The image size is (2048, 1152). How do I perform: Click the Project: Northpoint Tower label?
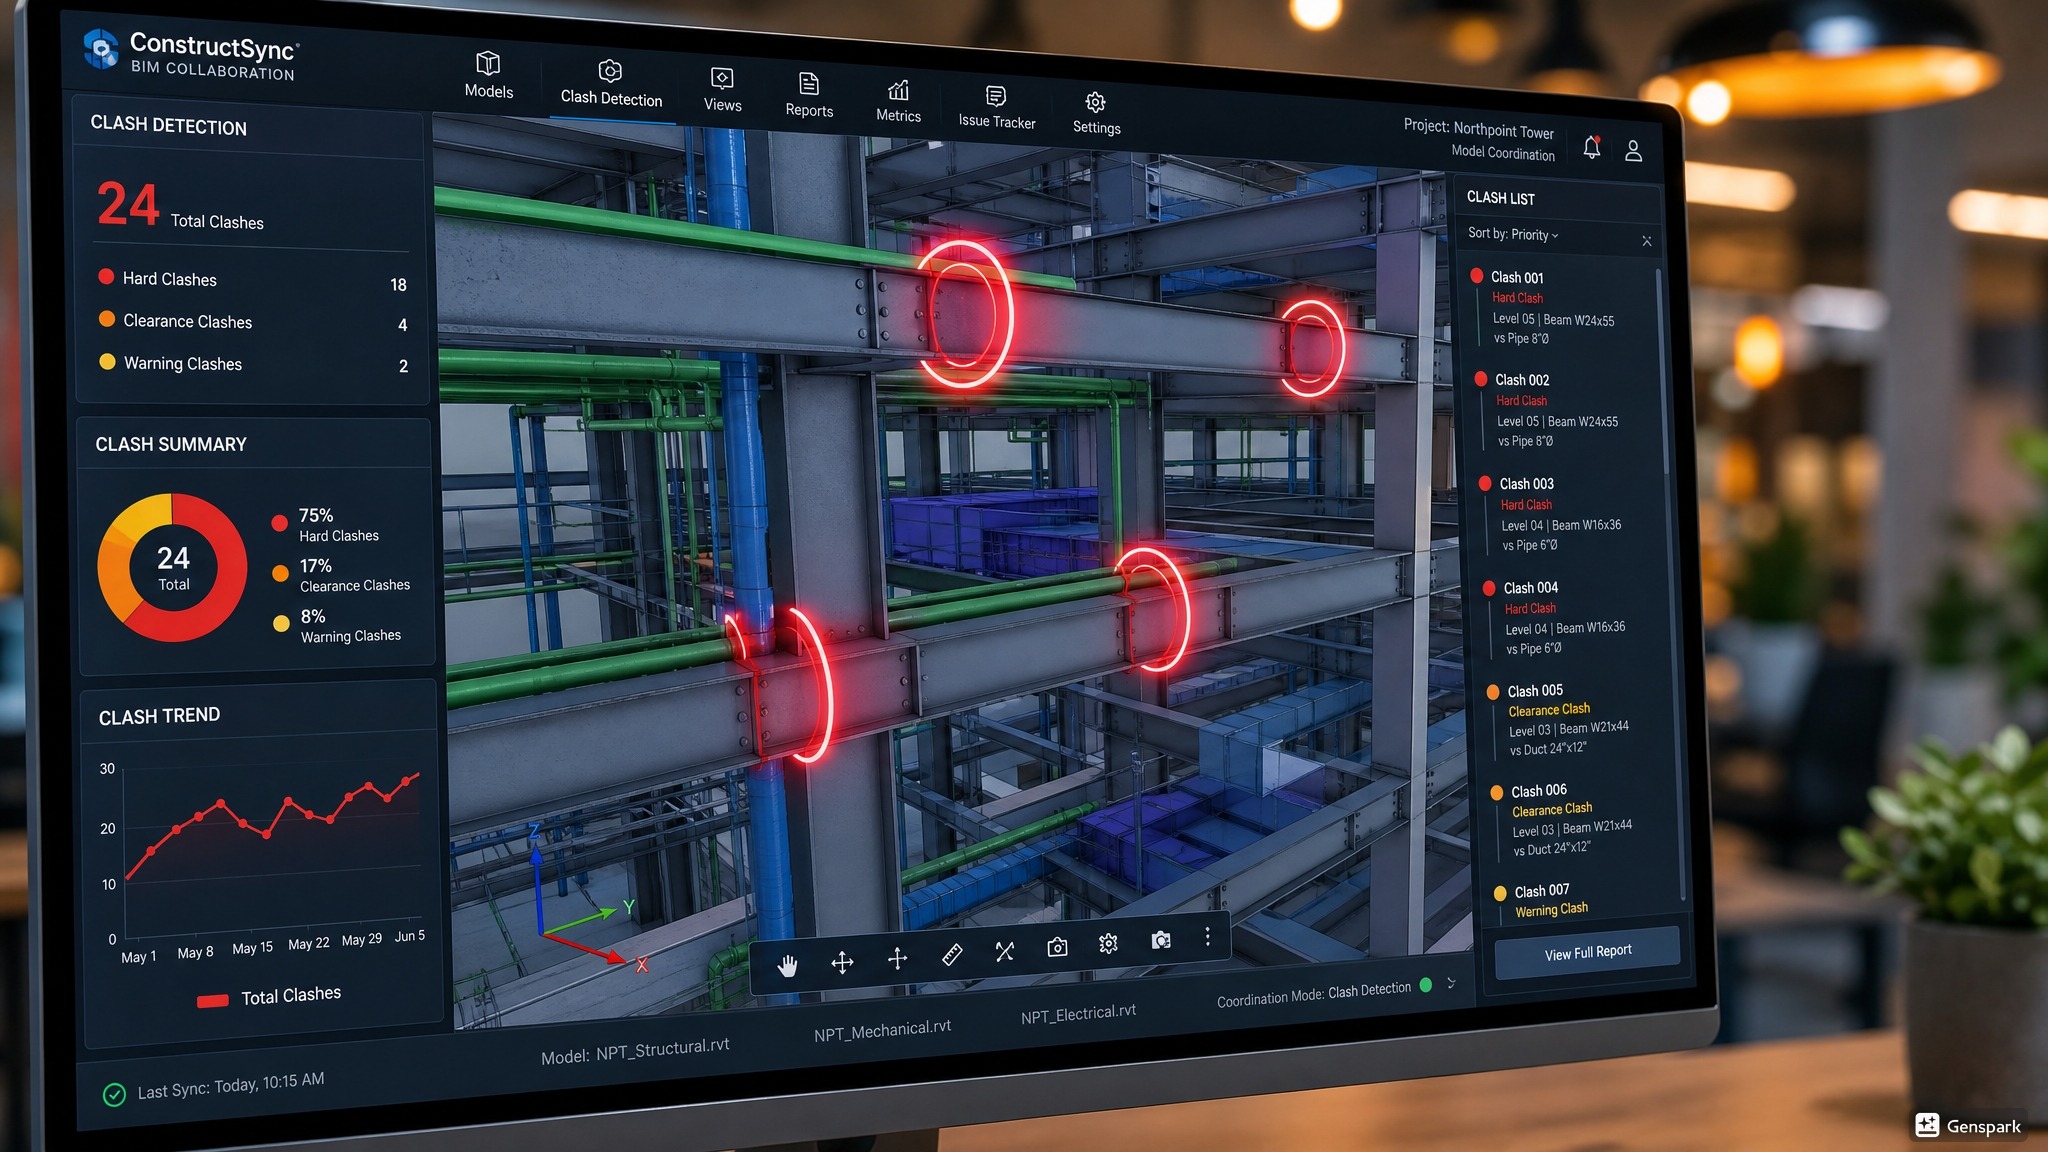coord(1478,129)
